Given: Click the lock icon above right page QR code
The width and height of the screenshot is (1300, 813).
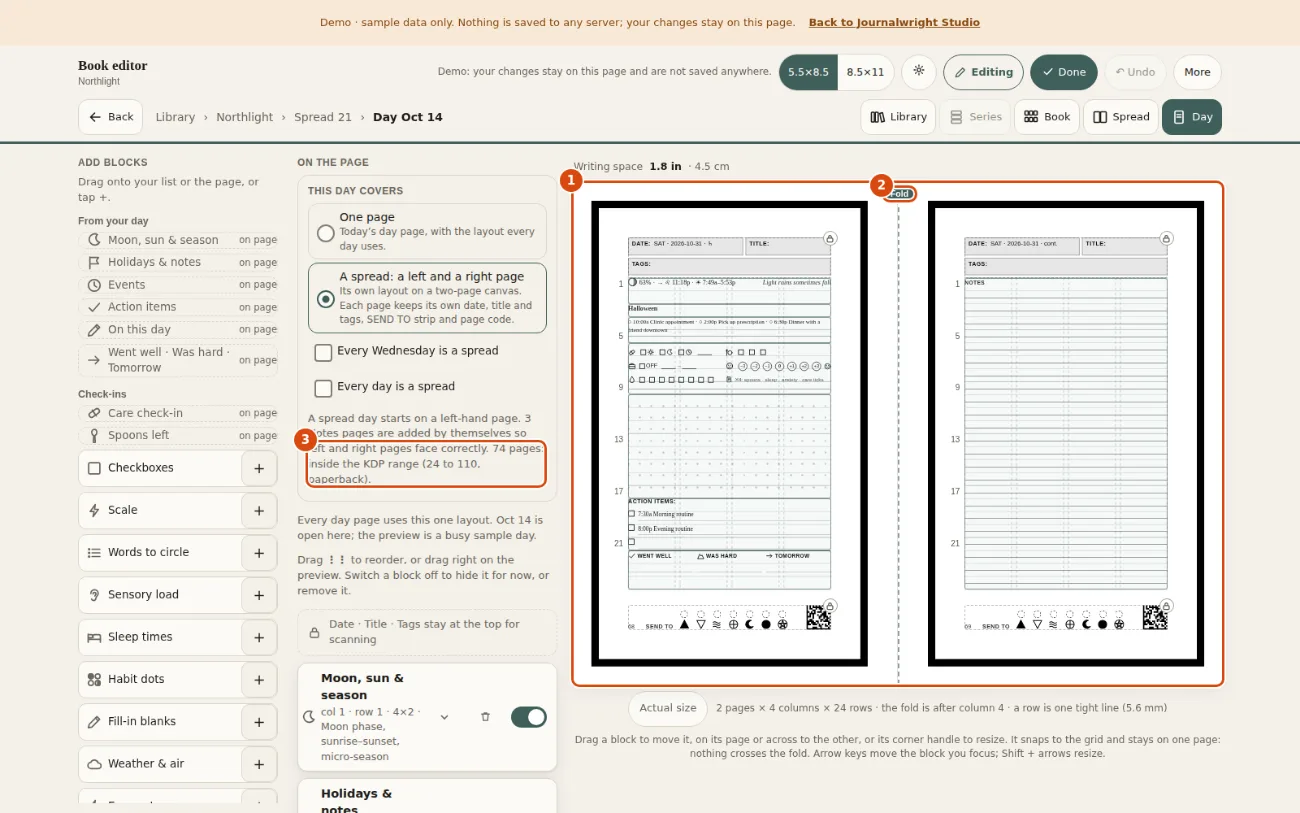Looking at the screenshot, I should (x=1166, y=605).
